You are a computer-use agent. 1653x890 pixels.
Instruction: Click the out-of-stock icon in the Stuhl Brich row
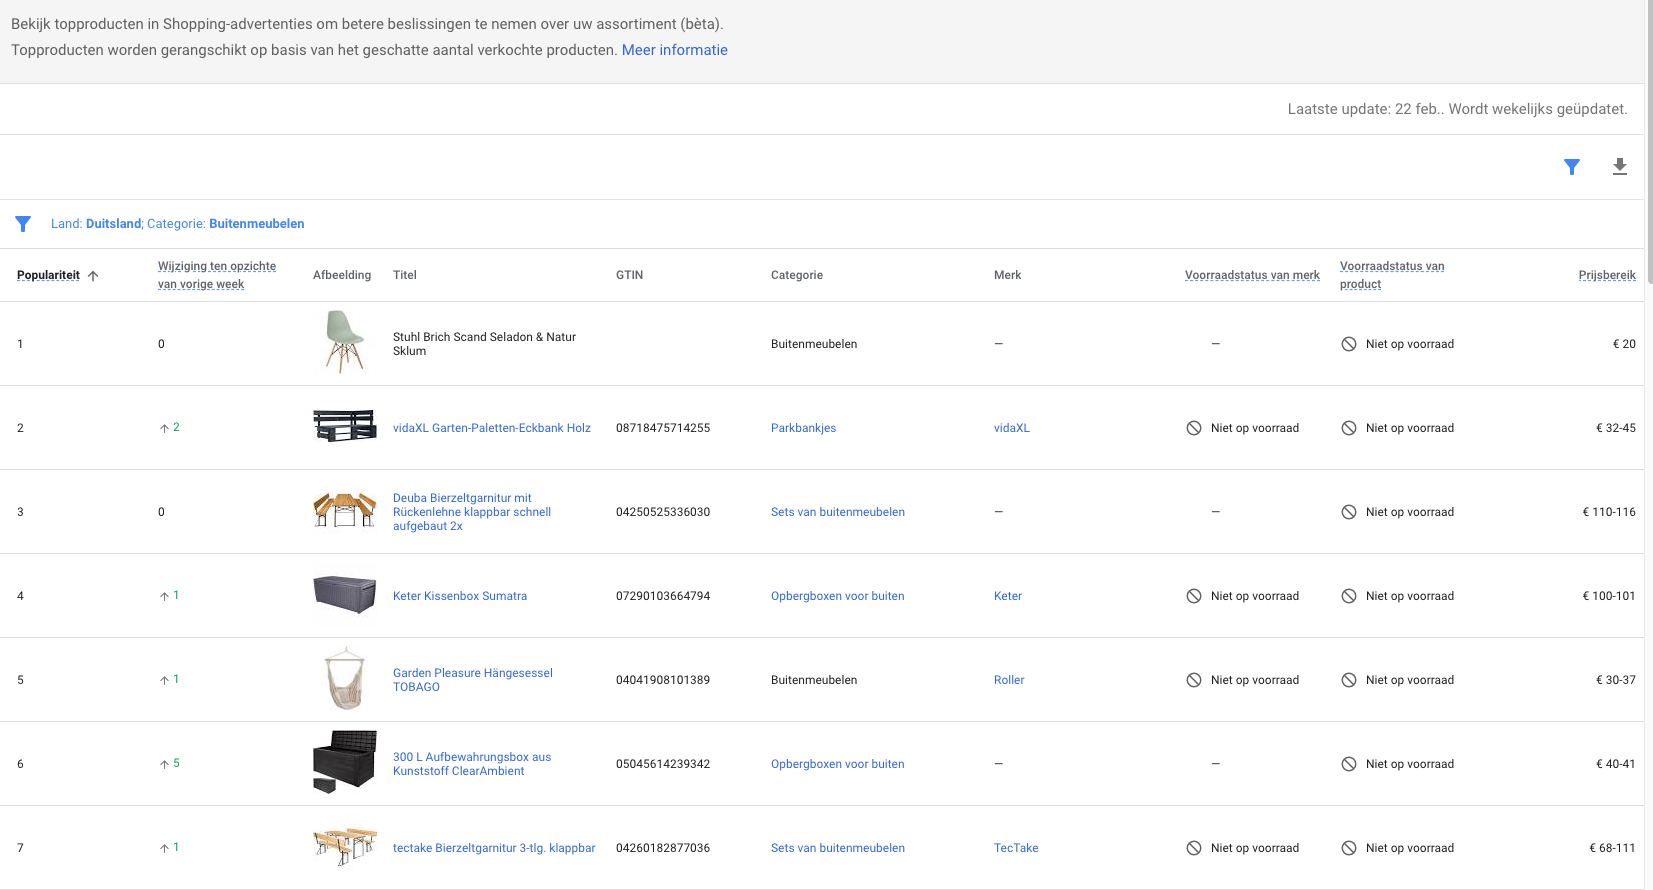tap(1348, 344)
